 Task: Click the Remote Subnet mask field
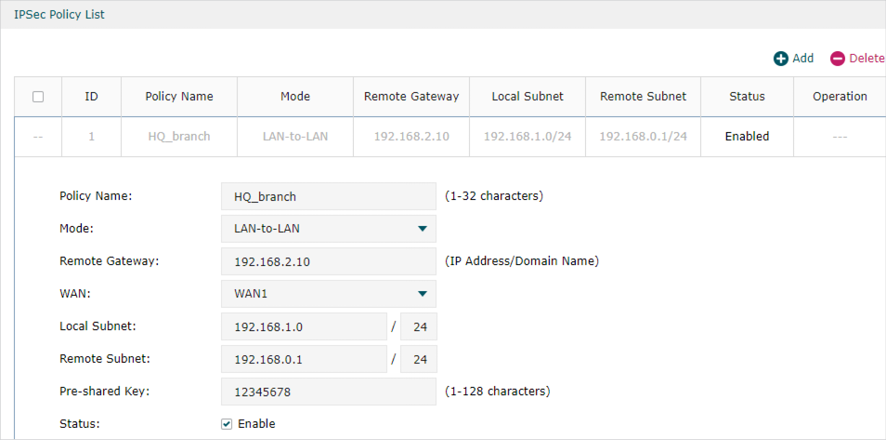[x=419, y=359]
